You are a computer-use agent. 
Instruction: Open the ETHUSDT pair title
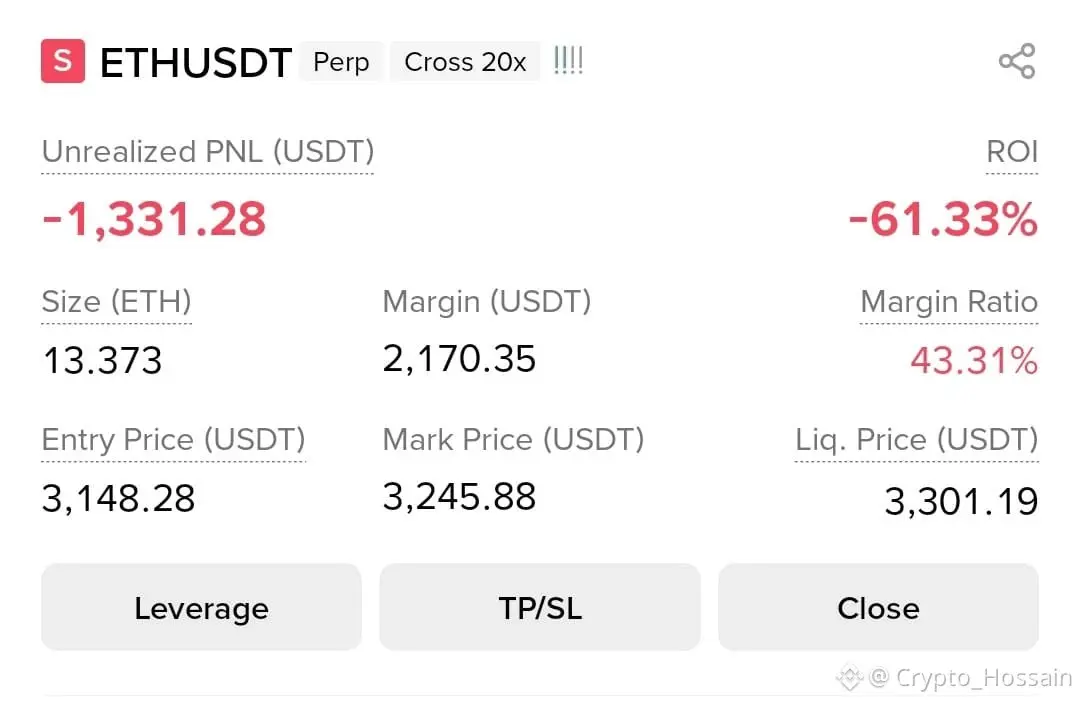tap(195, 63)
